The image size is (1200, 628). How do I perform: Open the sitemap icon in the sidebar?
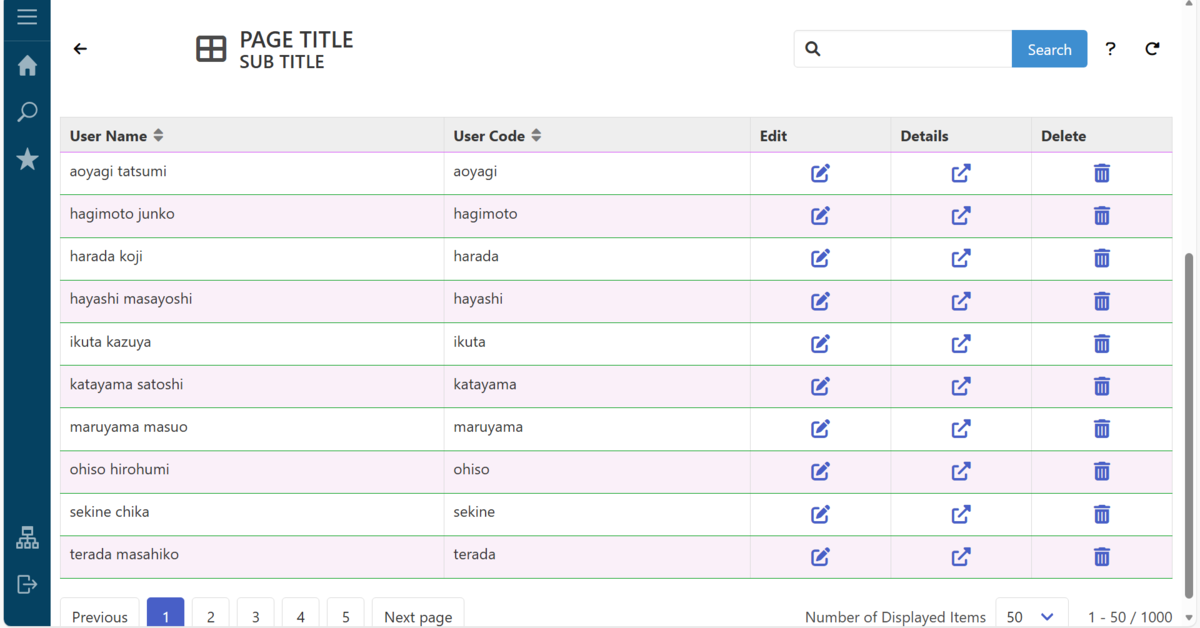click(27, 538)
